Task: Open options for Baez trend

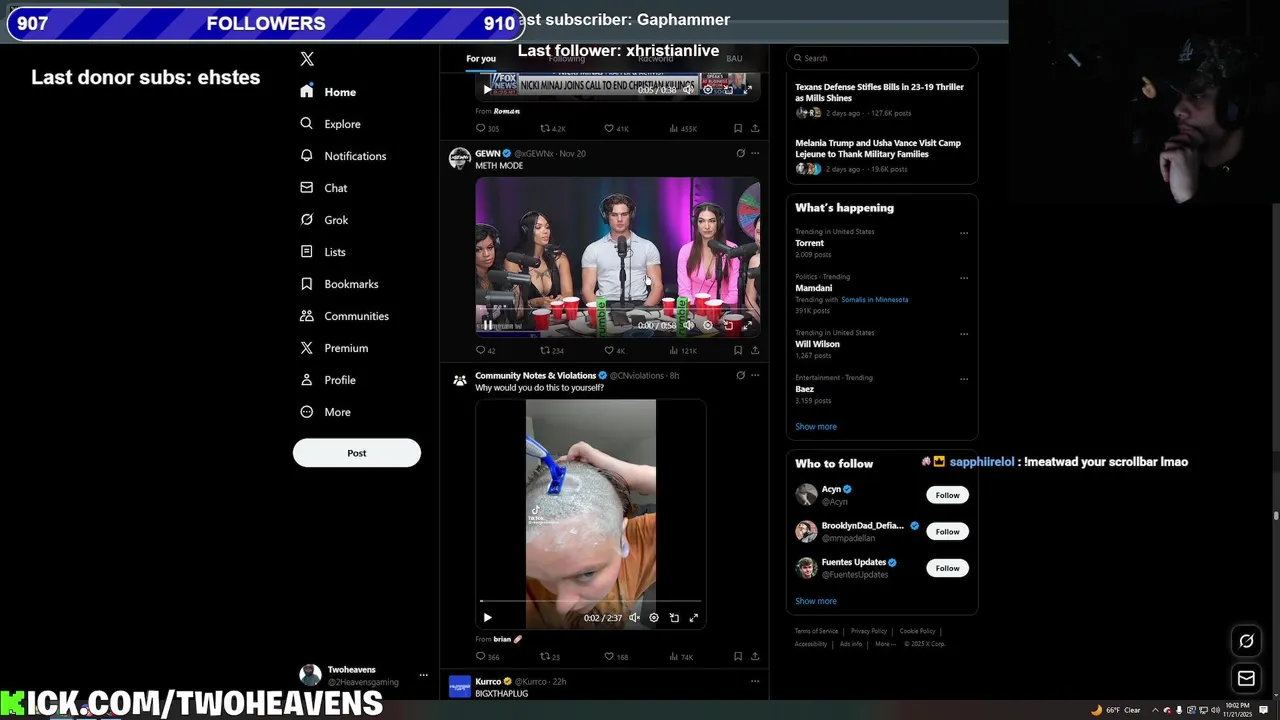Action: 964,379
